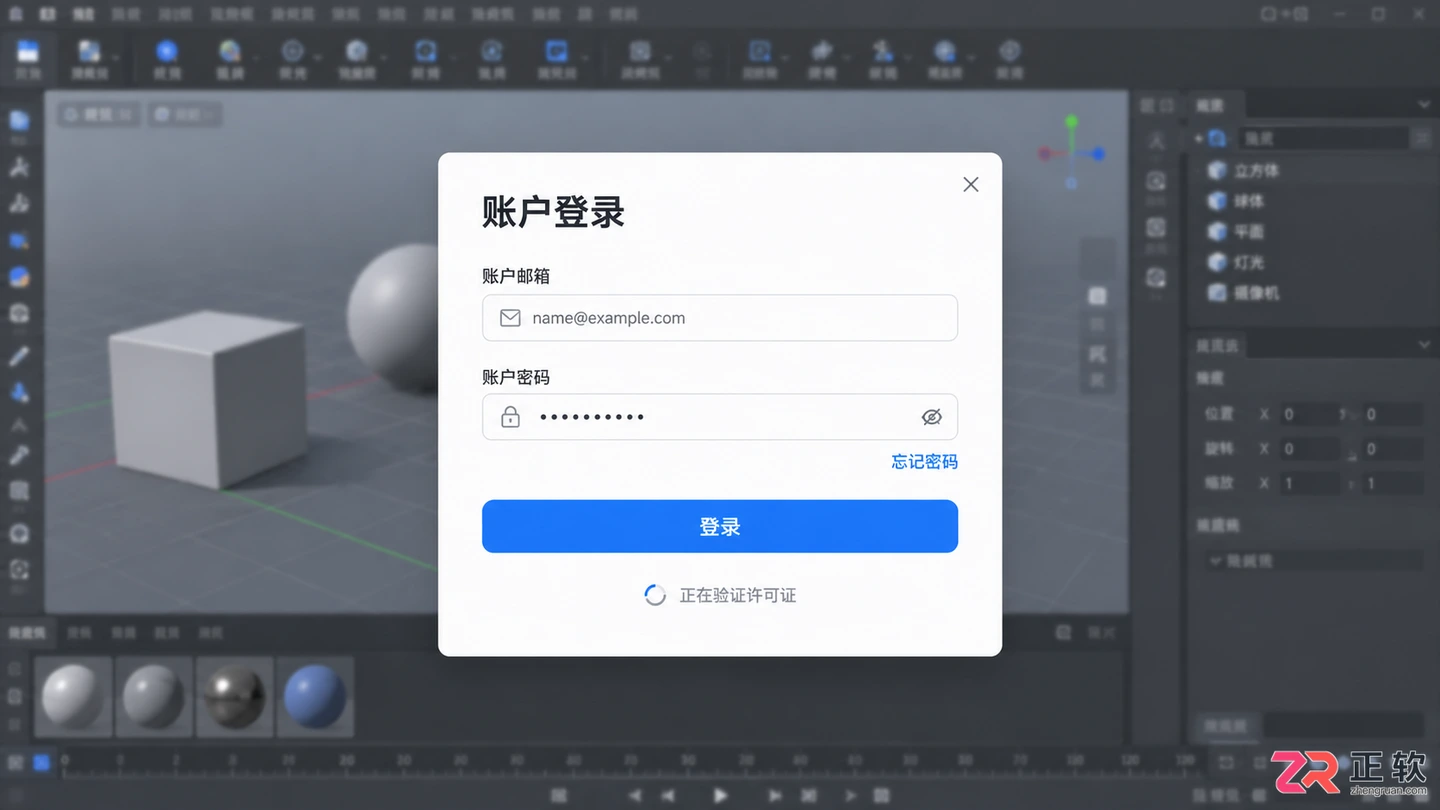Focus the 账户密码 password input field
The width and height of the screenshot is (1440, 810).
720,417
